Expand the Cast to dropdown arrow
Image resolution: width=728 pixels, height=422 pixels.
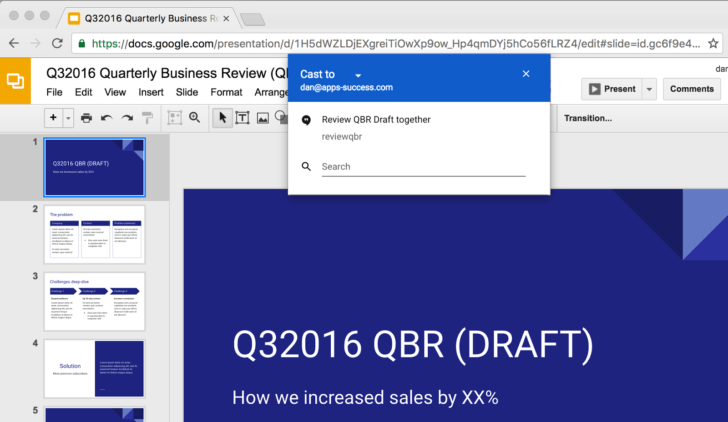tap(358, 75)
